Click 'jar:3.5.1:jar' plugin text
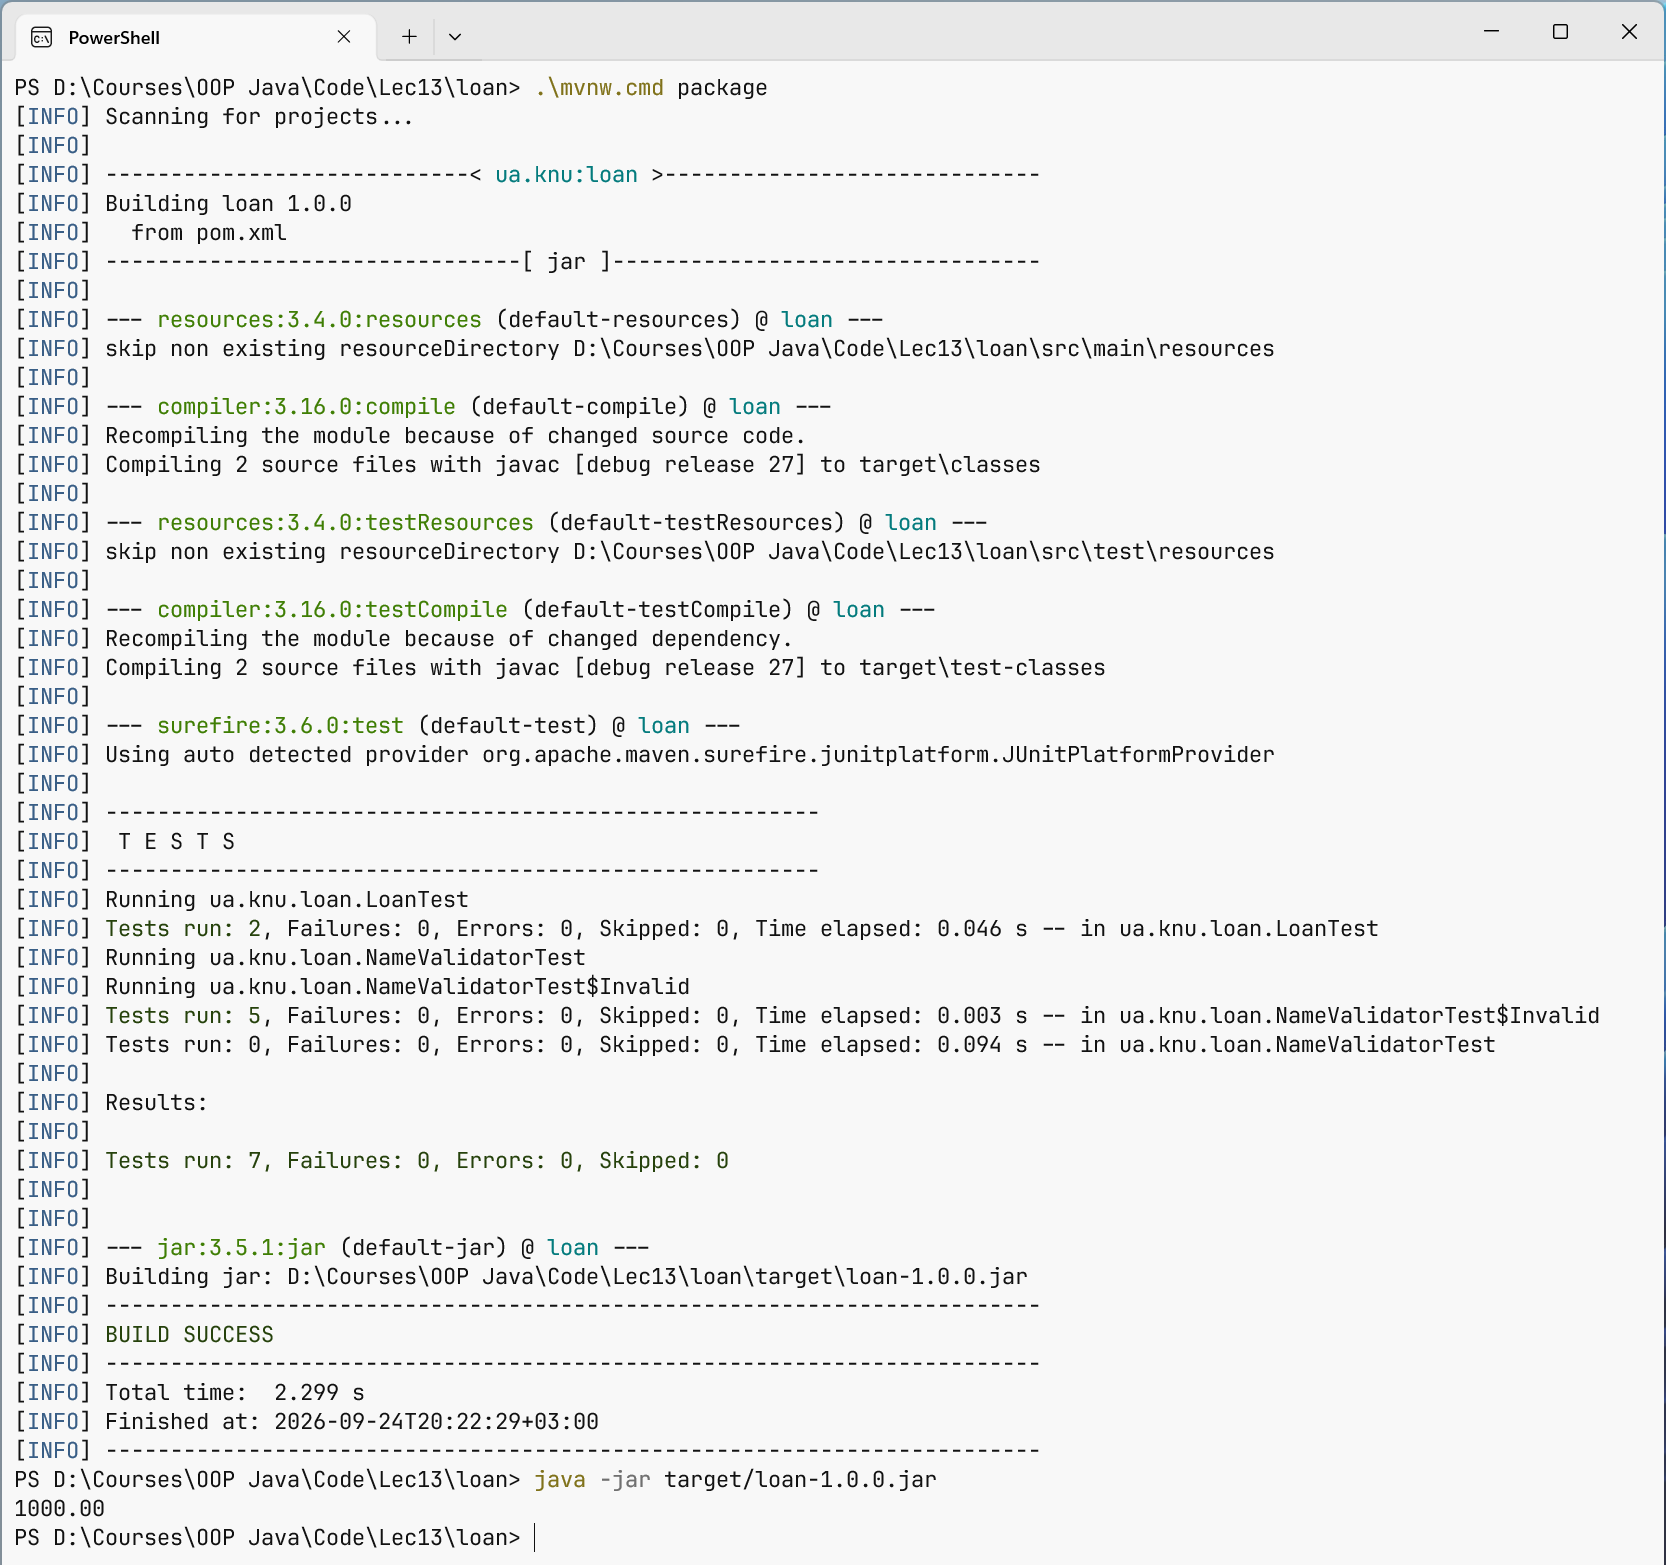Screen dimensions: 1666x1565 [241, 1248]
